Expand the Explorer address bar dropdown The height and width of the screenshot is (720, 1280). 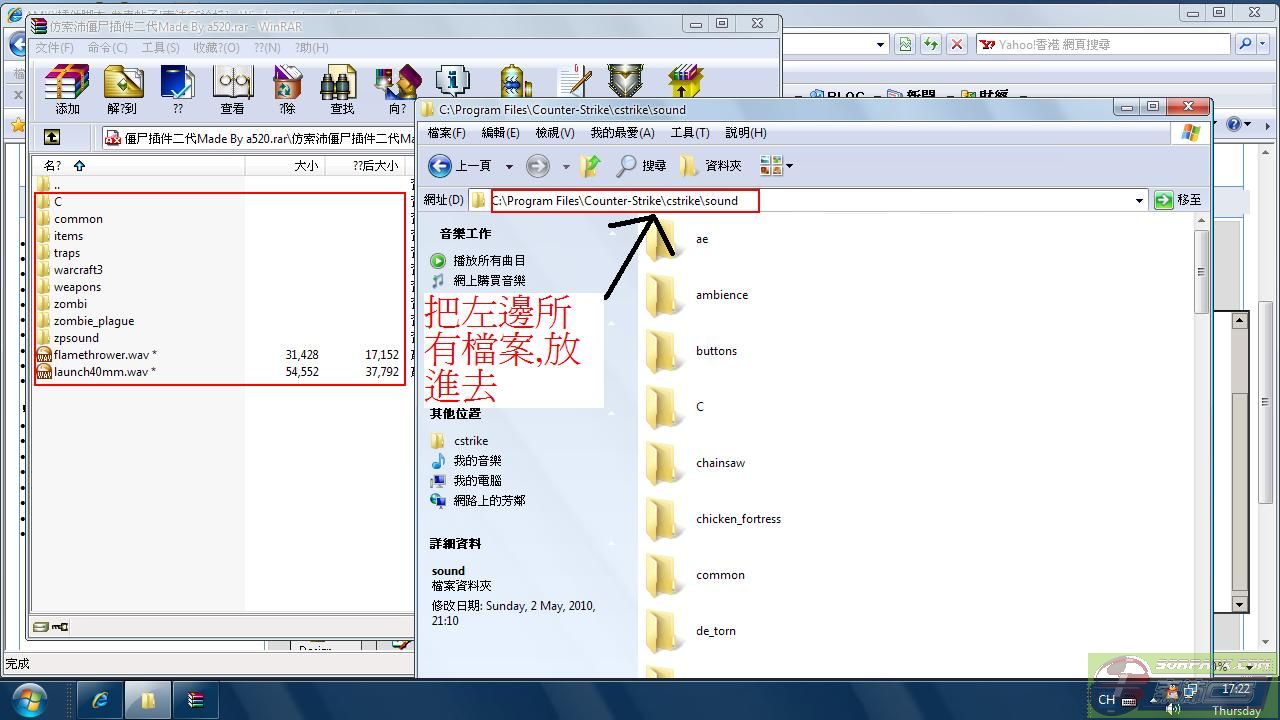(1138, 200)
